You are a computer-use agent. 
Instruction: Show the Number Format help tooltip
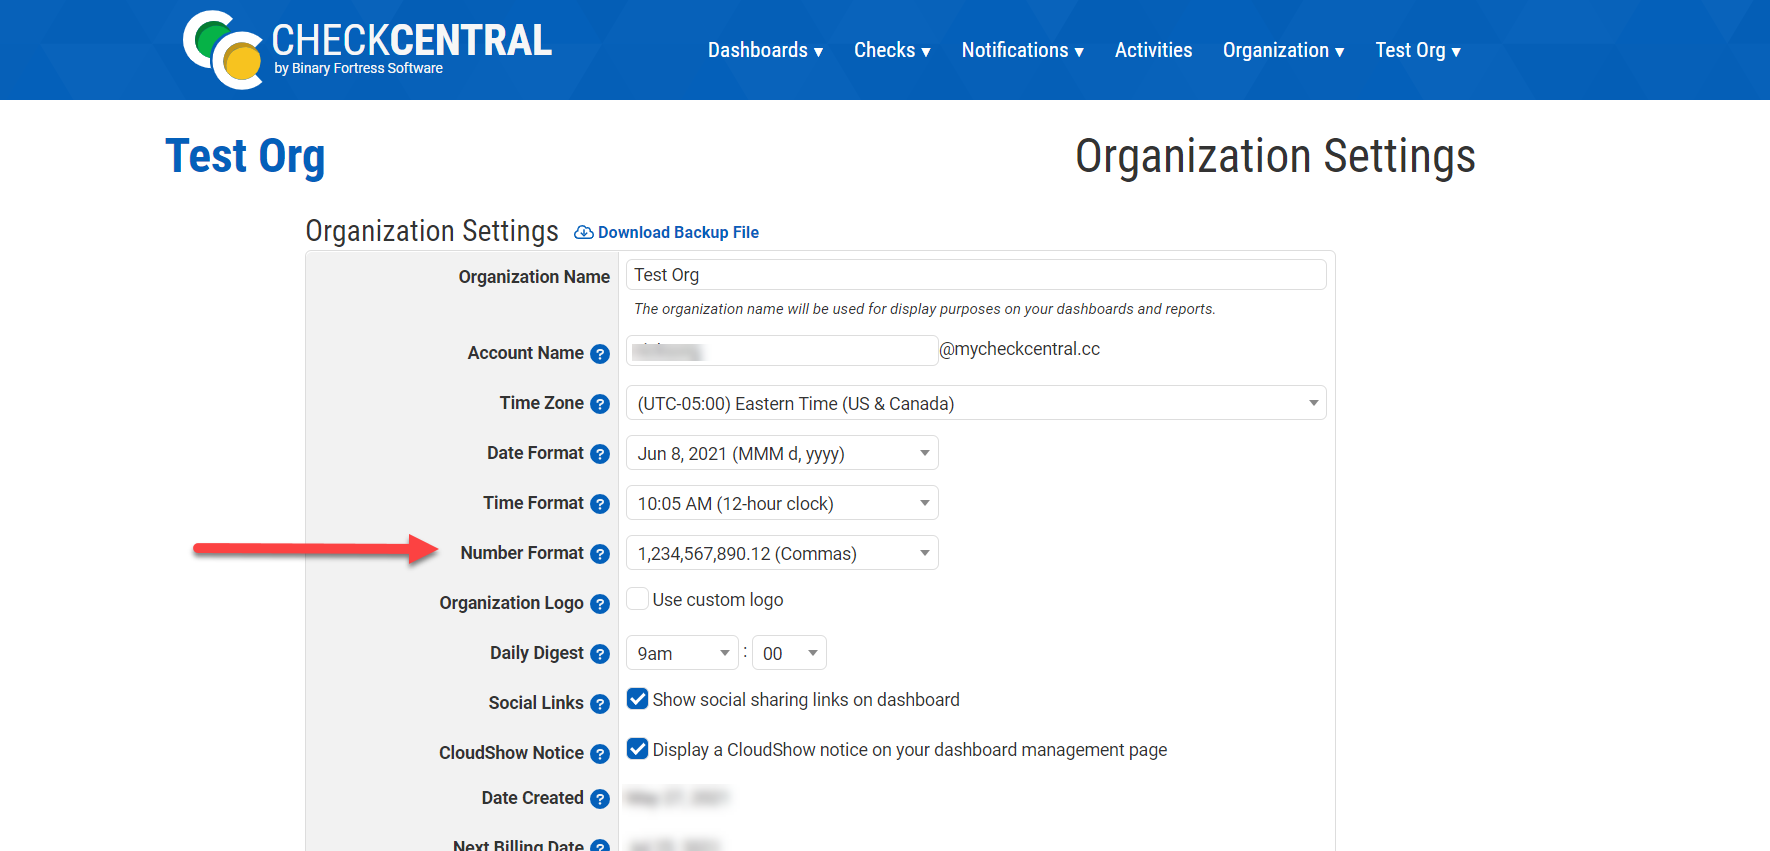[600, 554]
